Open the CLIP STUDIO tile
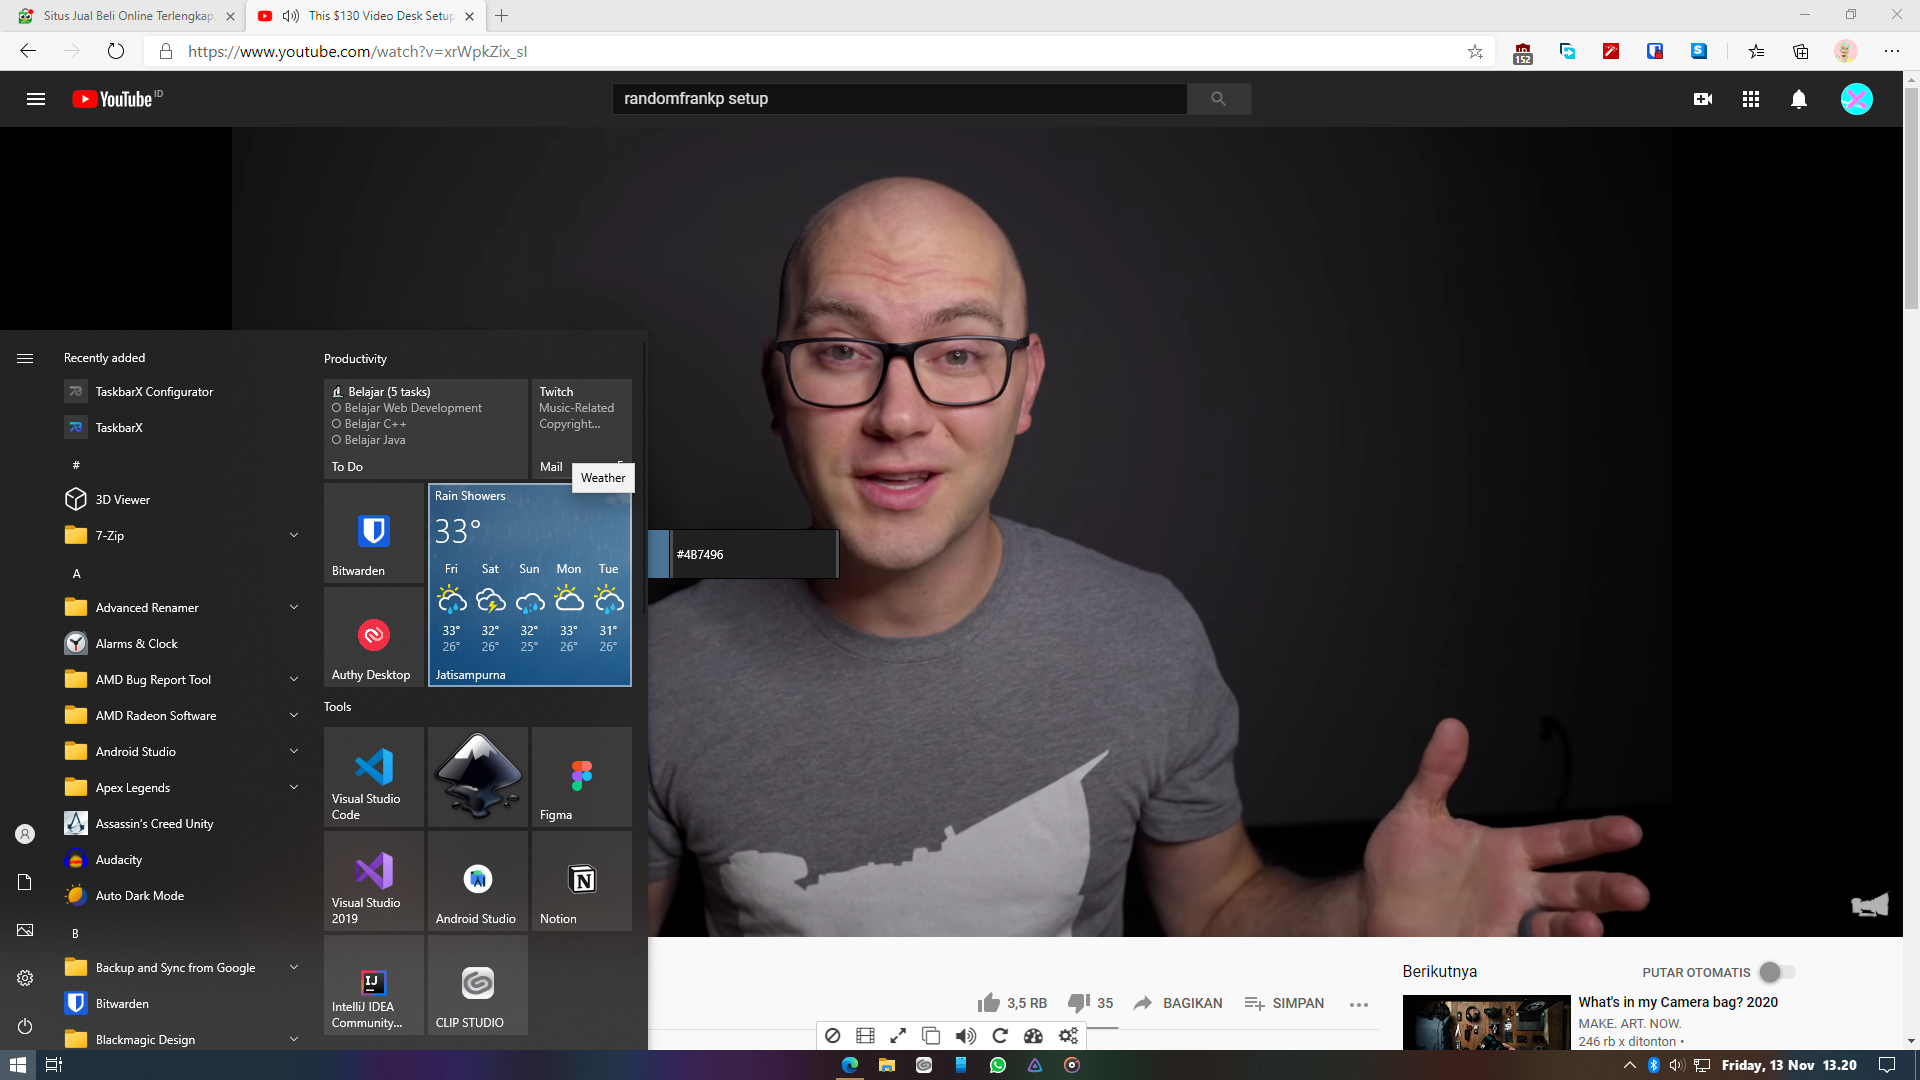The width and height of the screenshot is (1920, 1080). coord(478,985)
